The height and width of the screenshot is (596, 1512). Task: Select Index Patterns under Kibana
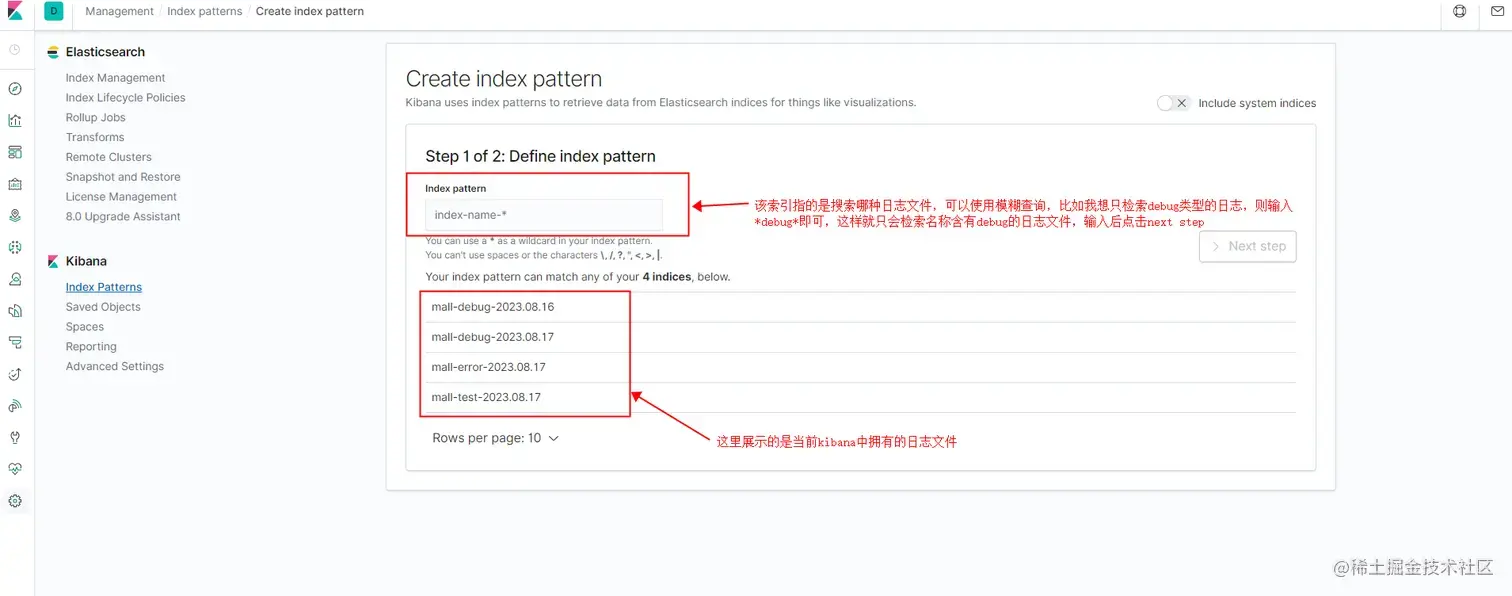pyautogui.click(x=104, y=287)
